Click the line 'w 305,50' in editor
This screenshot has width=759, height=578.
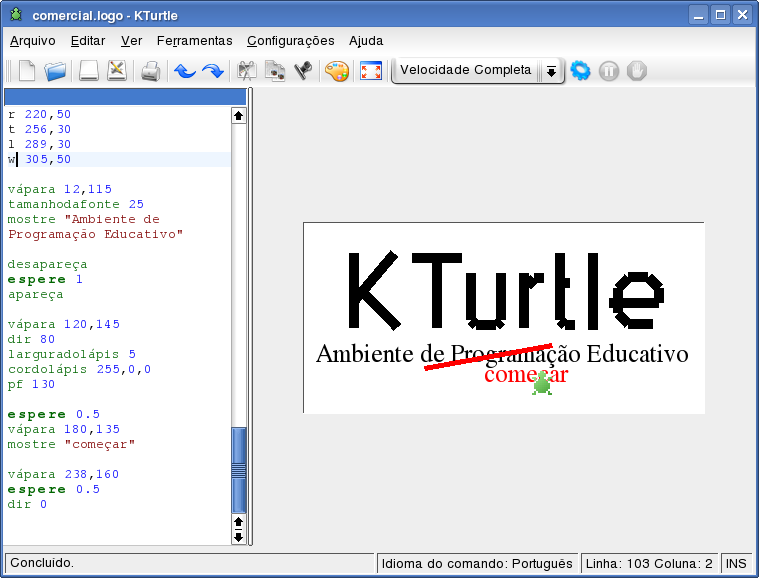(x=119, y=159)
